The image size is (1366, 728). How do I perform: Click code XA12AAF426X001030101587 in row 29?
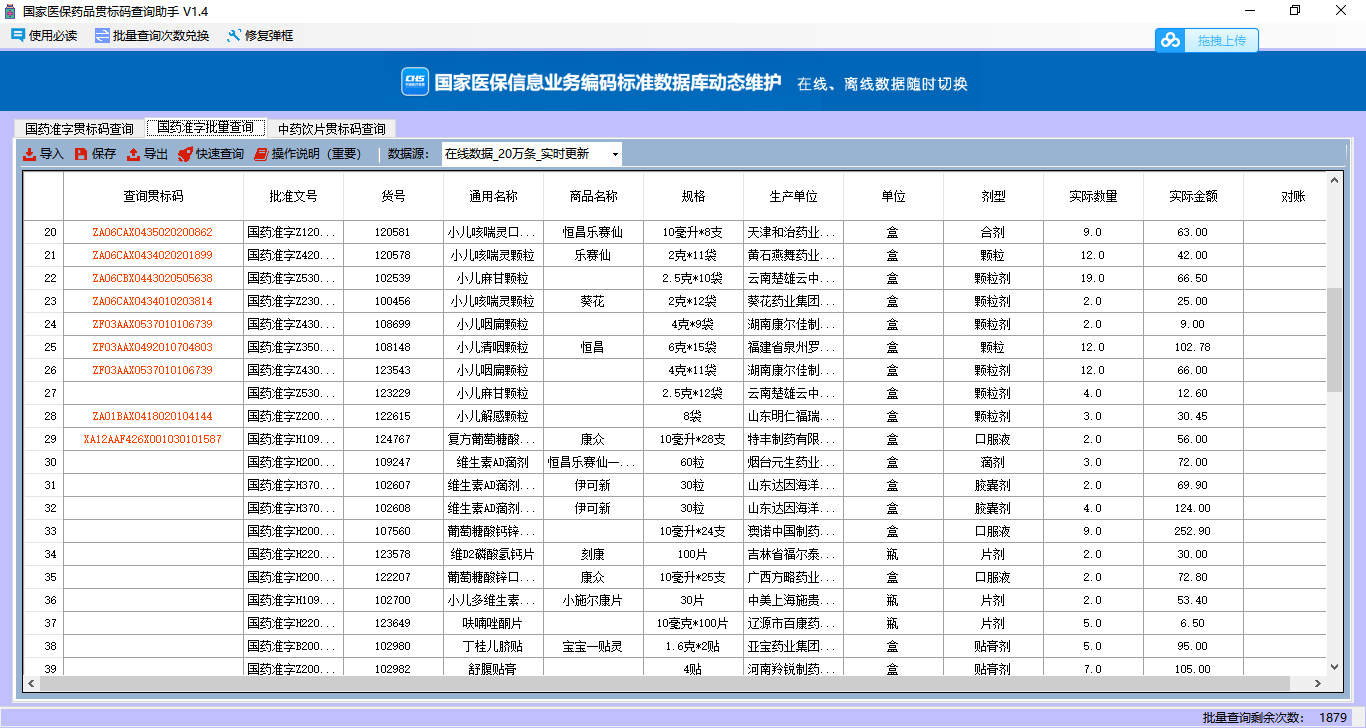click(153, 439)
